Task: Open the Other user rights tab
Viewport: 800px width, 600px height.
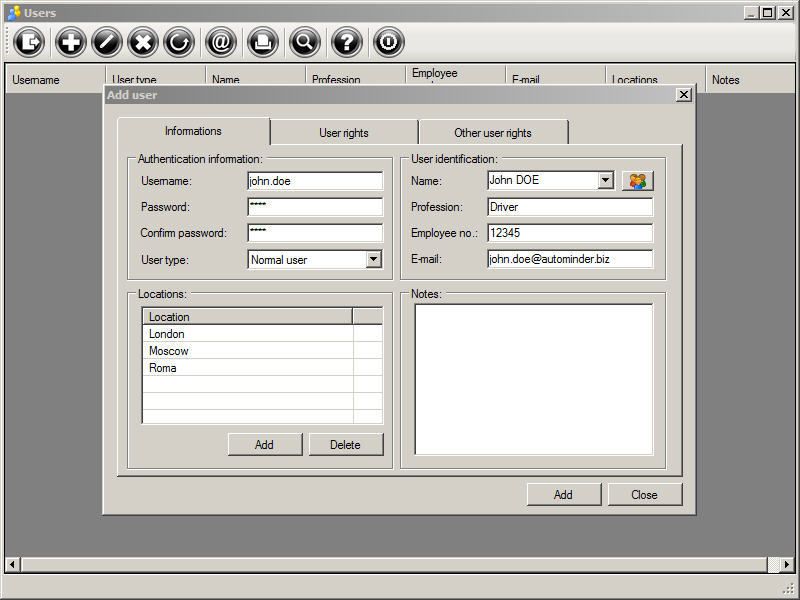Action: 492,133
